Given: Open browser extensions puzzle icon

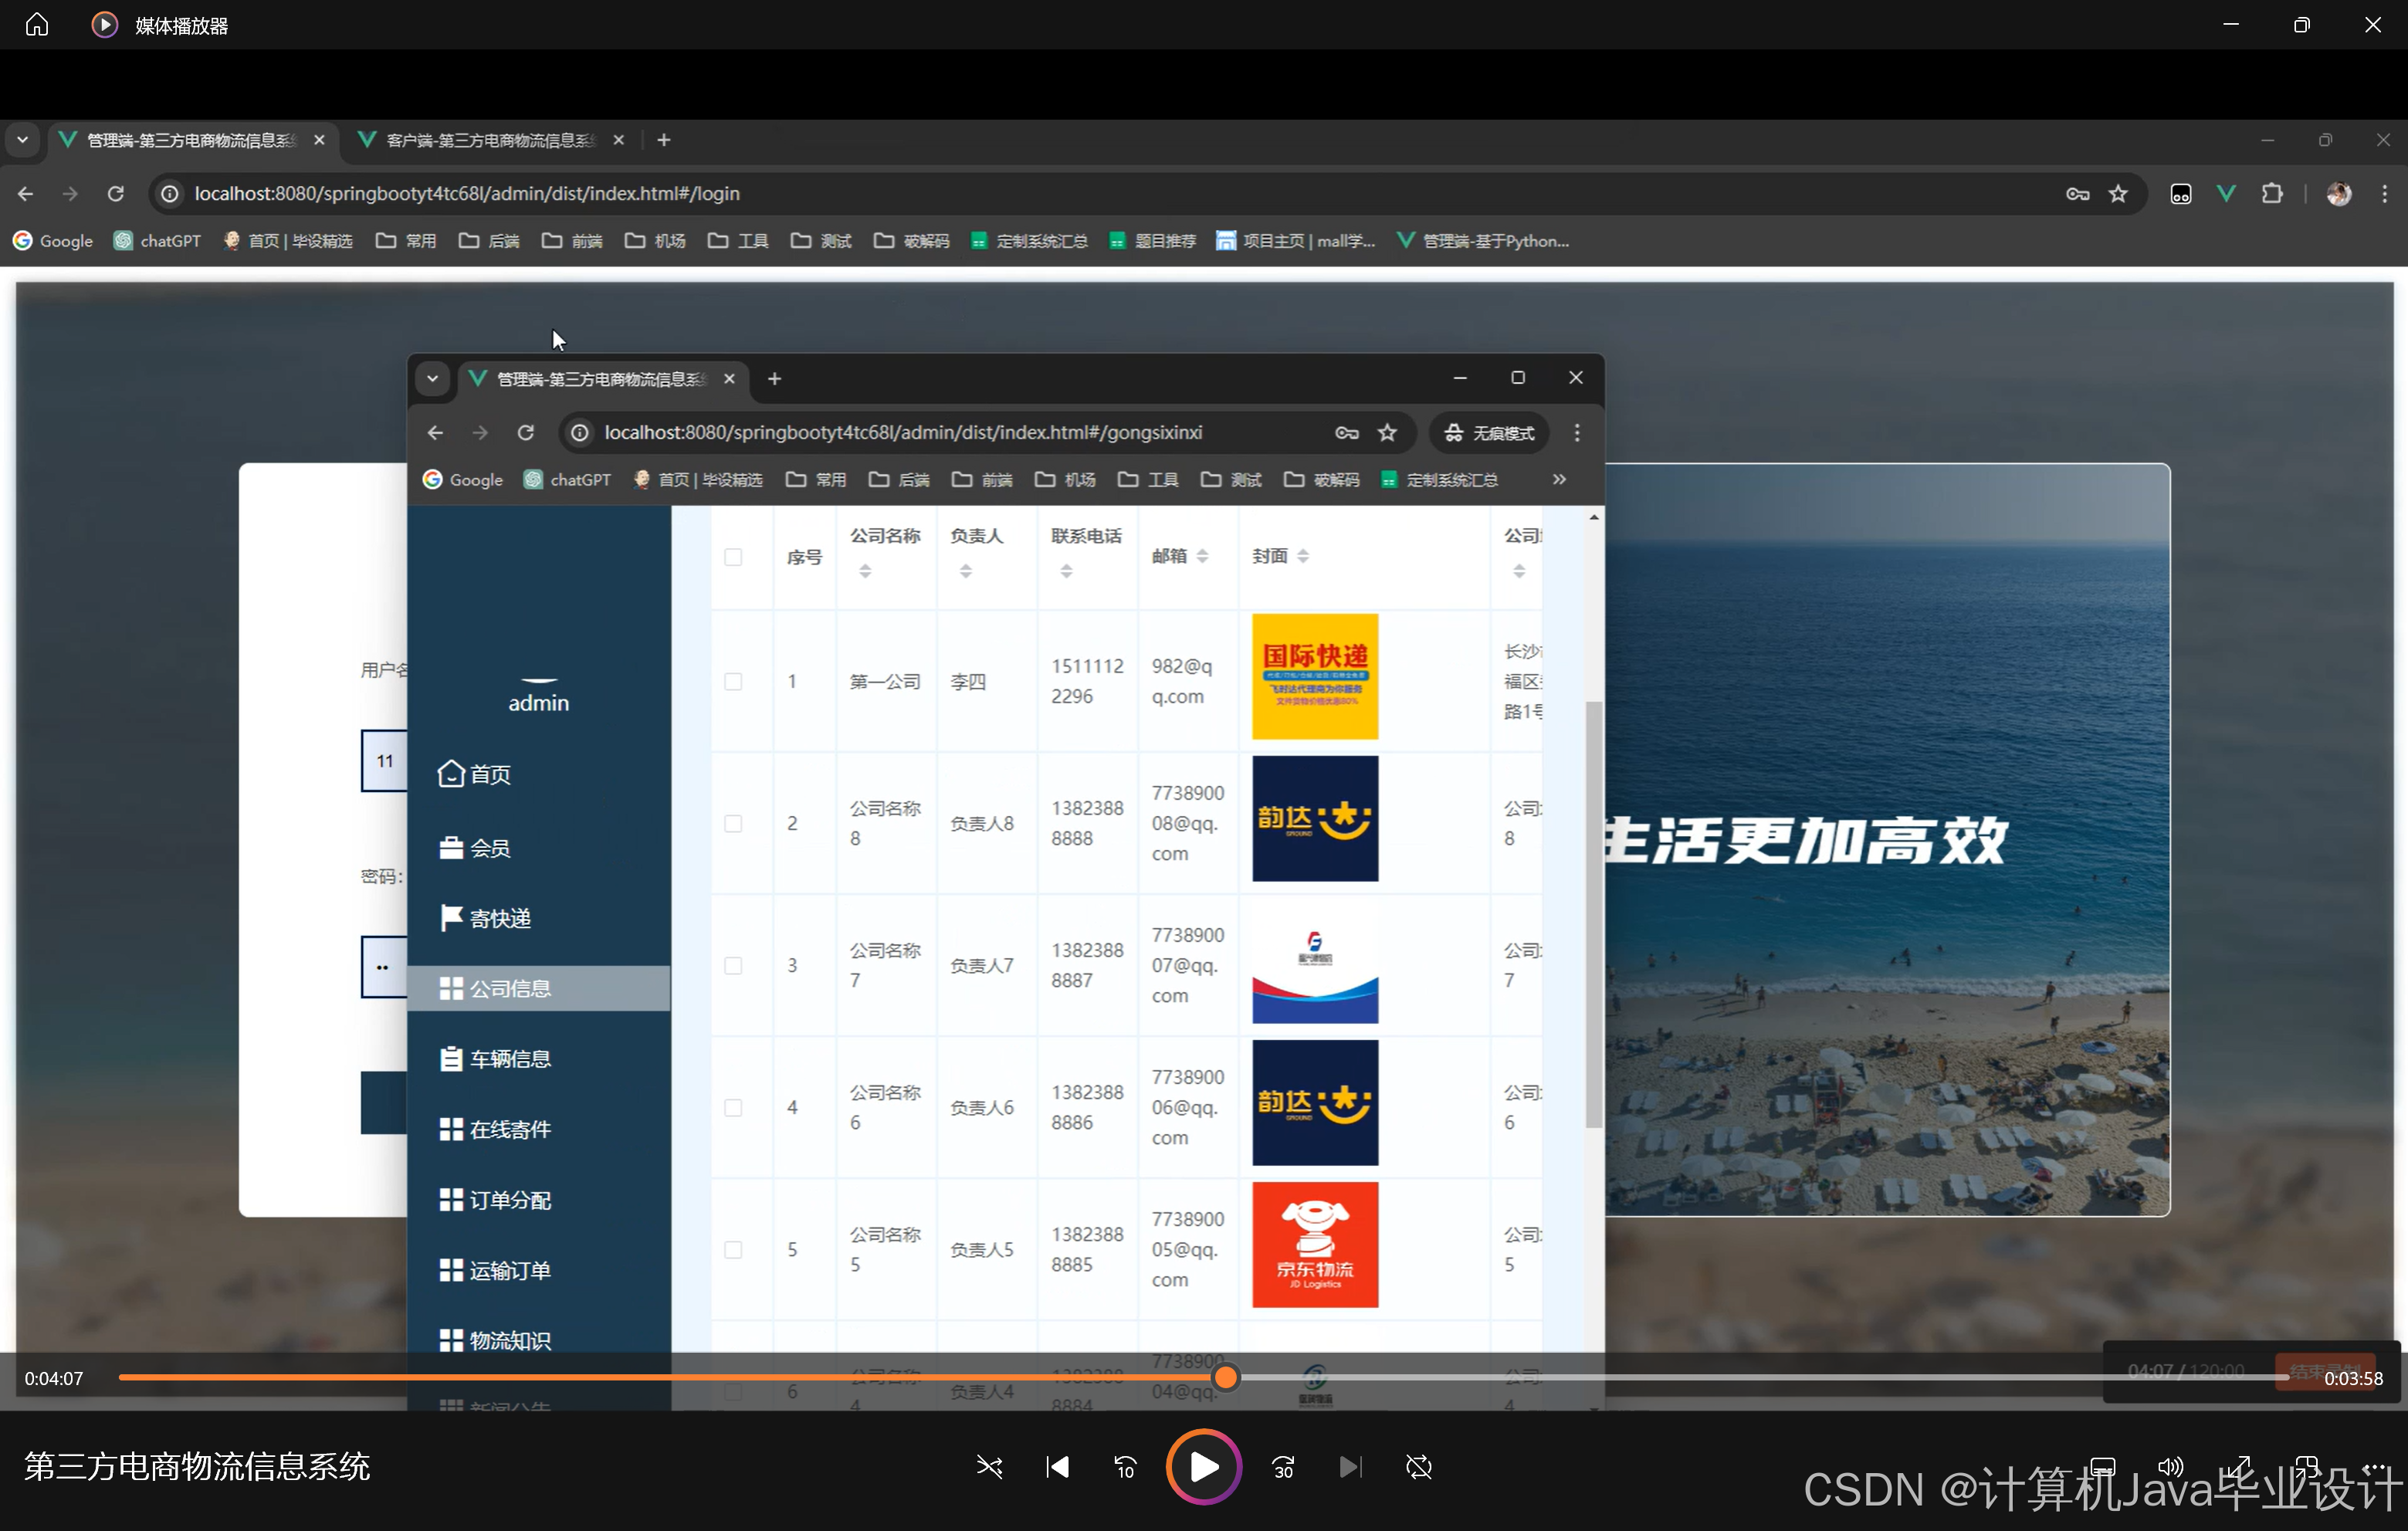Looking at the screenshot, I should [2272, 194].
